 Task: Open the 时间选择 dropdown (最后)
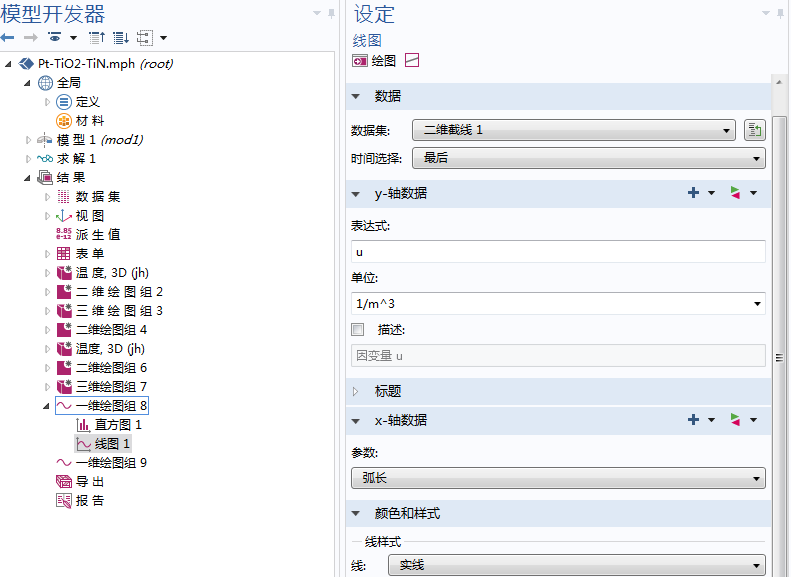[589, 158]
